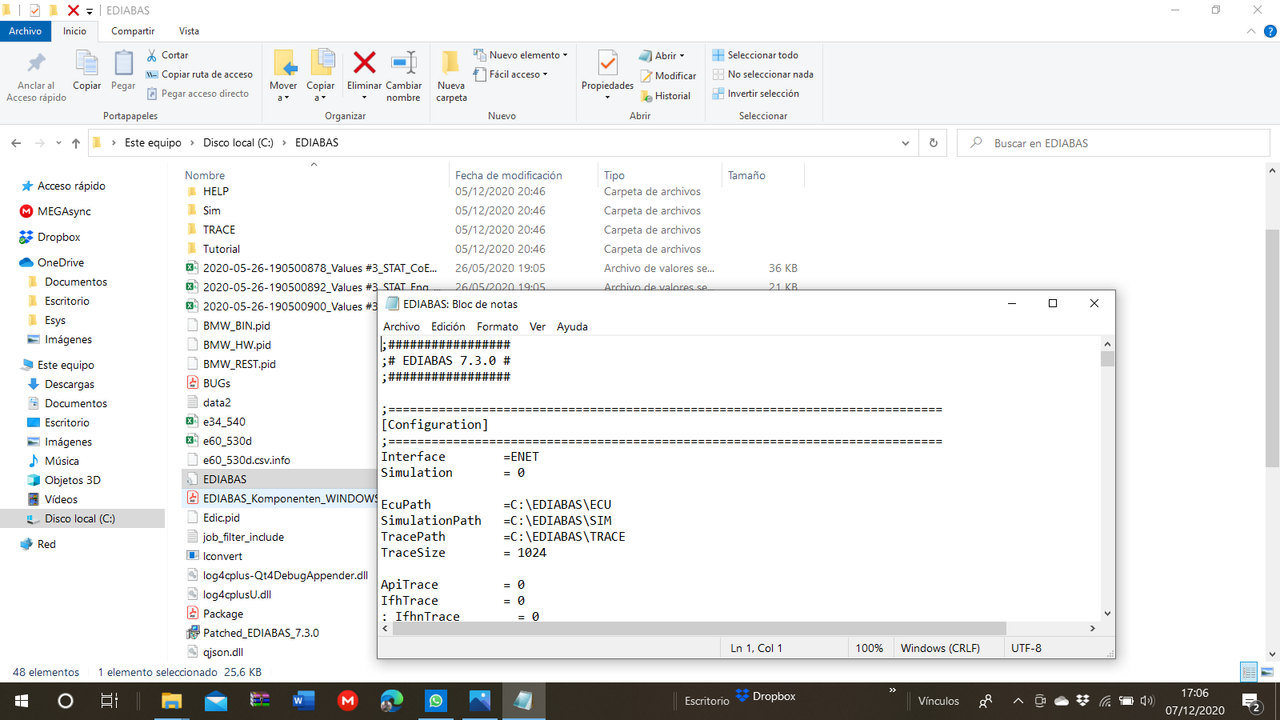1280x720 pixels.
Task: Click No seleccionar nada
Action: [x=762, y=74]
